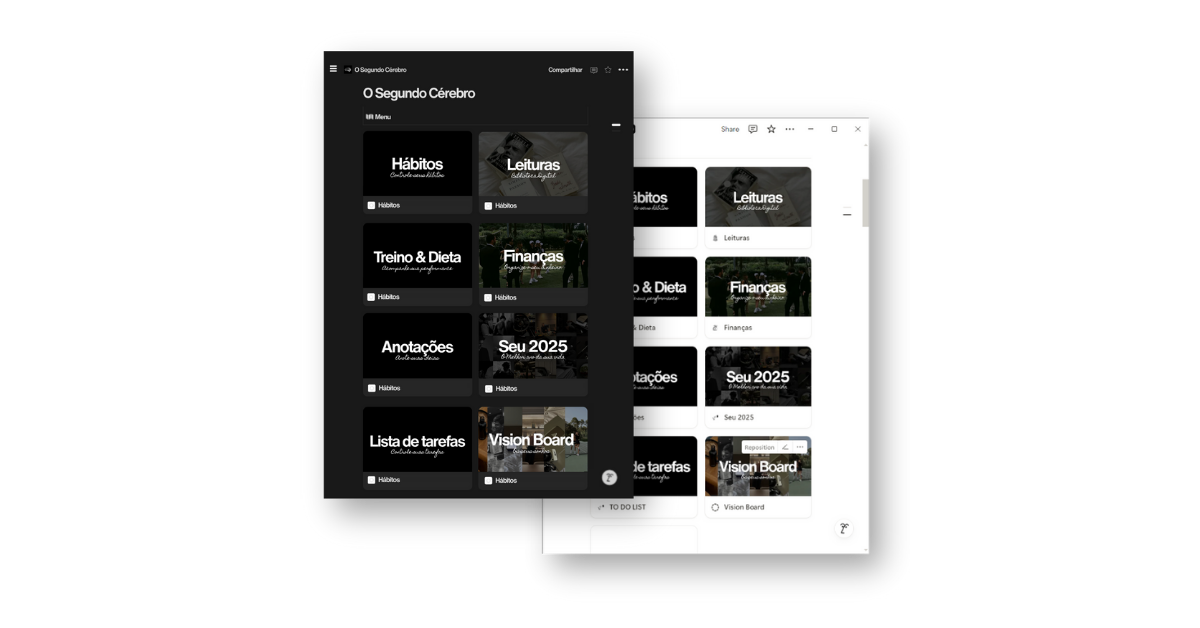Open comments icon next to Share in light window
1200x628 pixels.
753,129
